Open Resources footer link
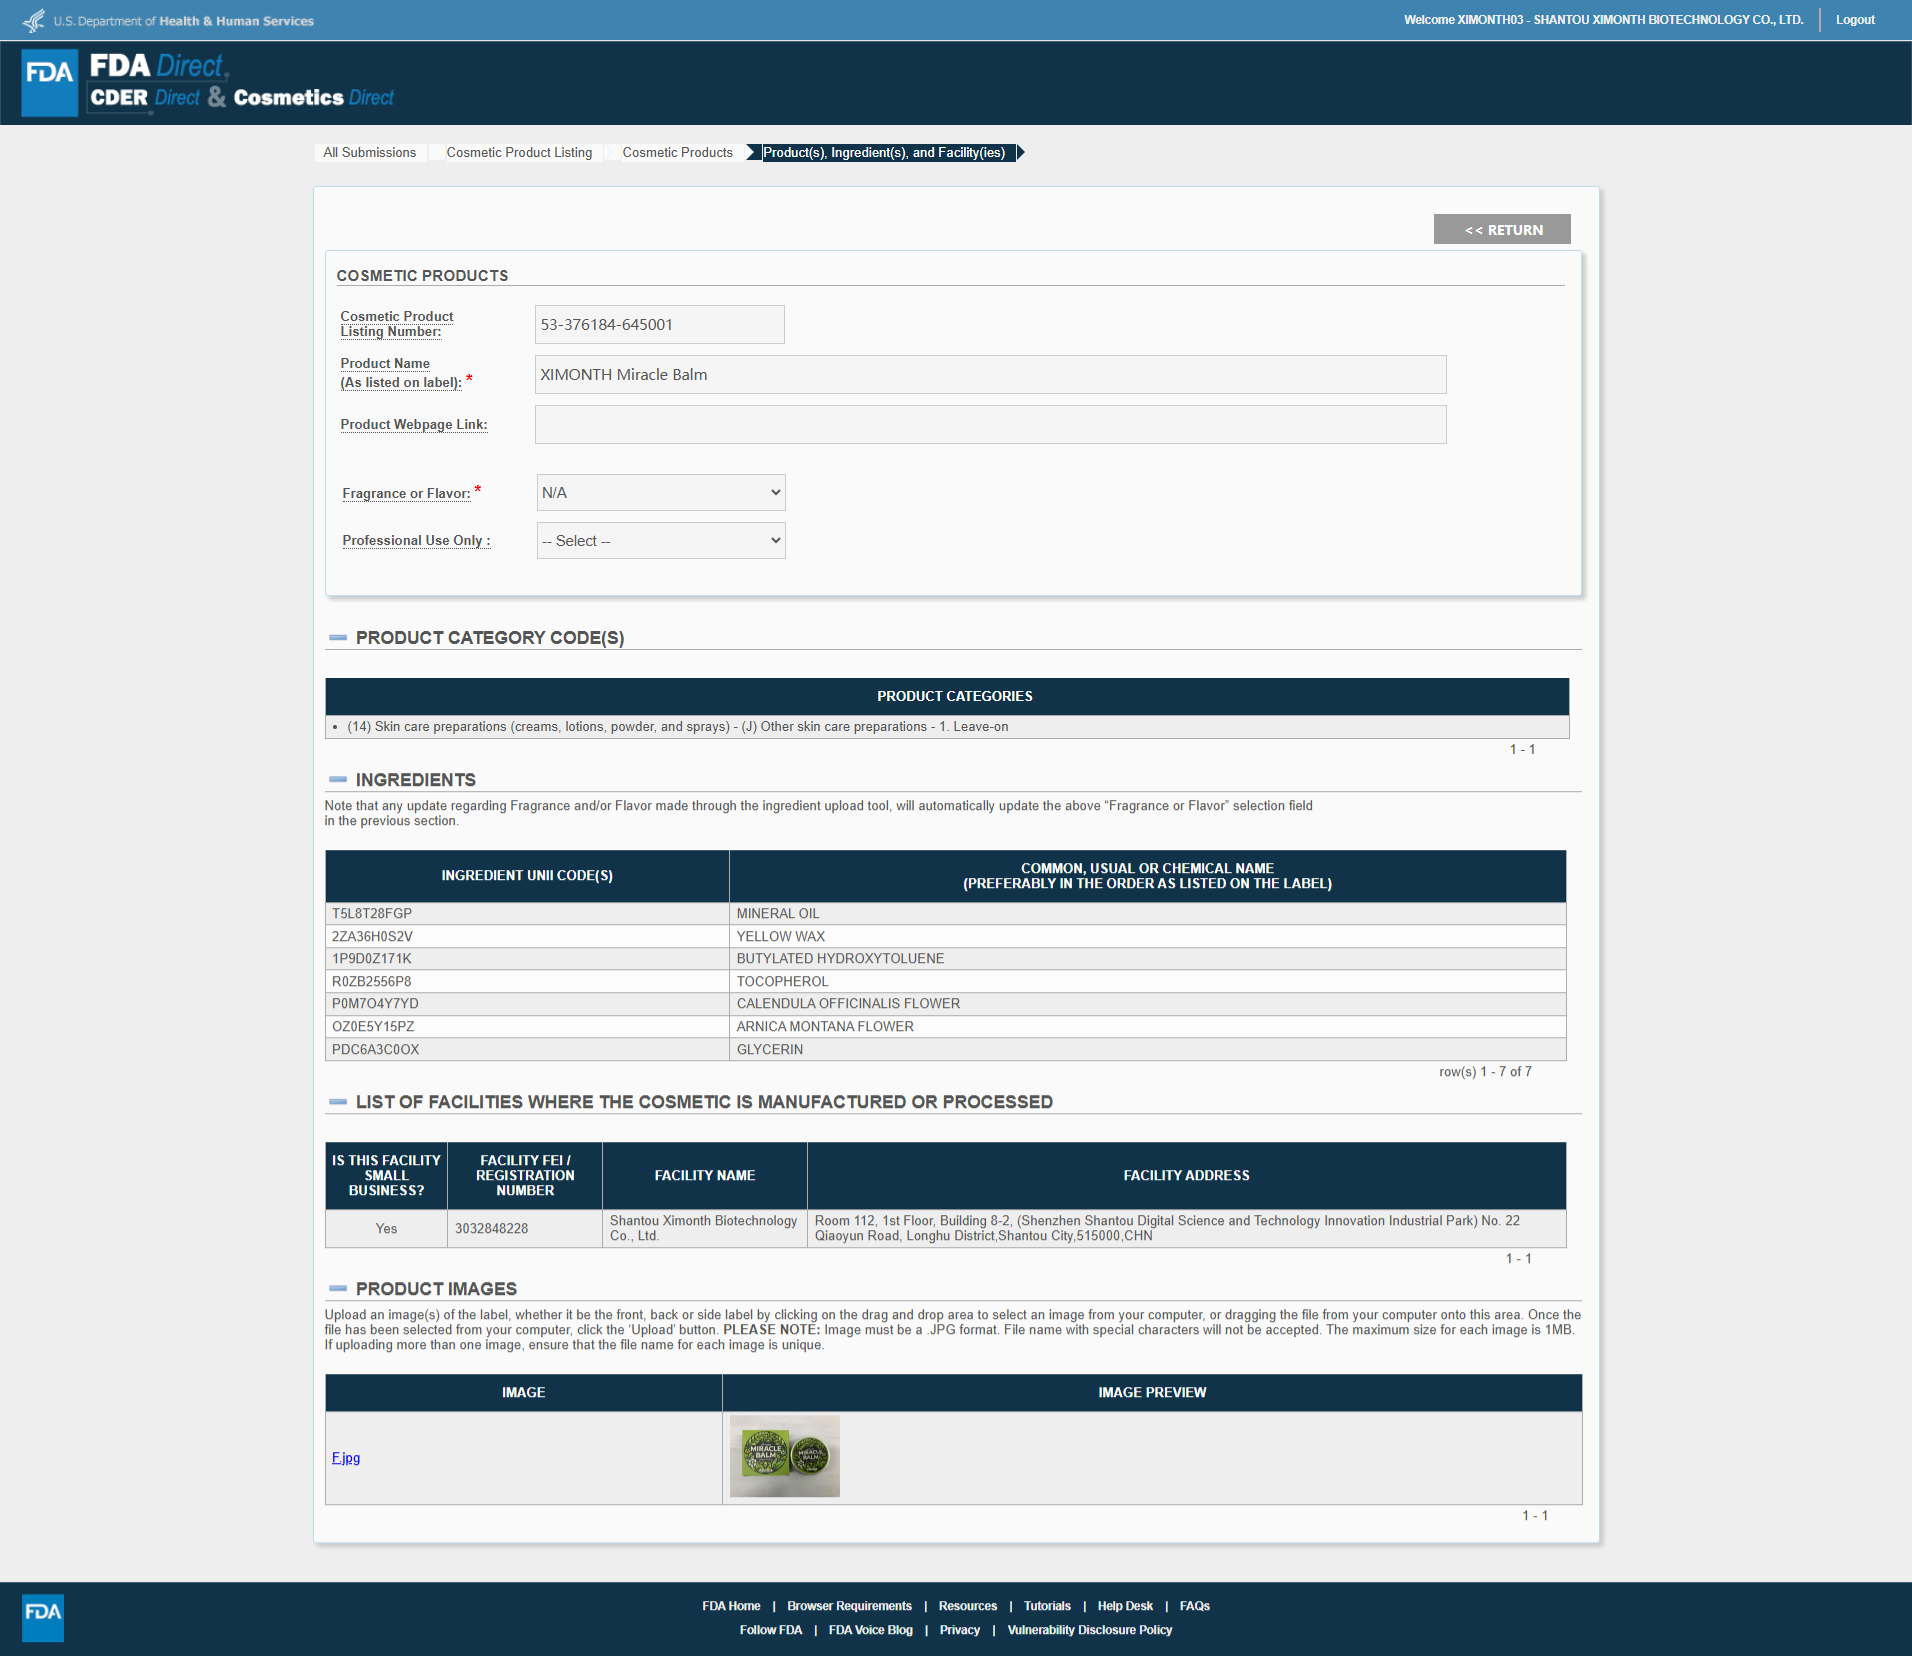 pyautogui.click(x=968, y=1606)
